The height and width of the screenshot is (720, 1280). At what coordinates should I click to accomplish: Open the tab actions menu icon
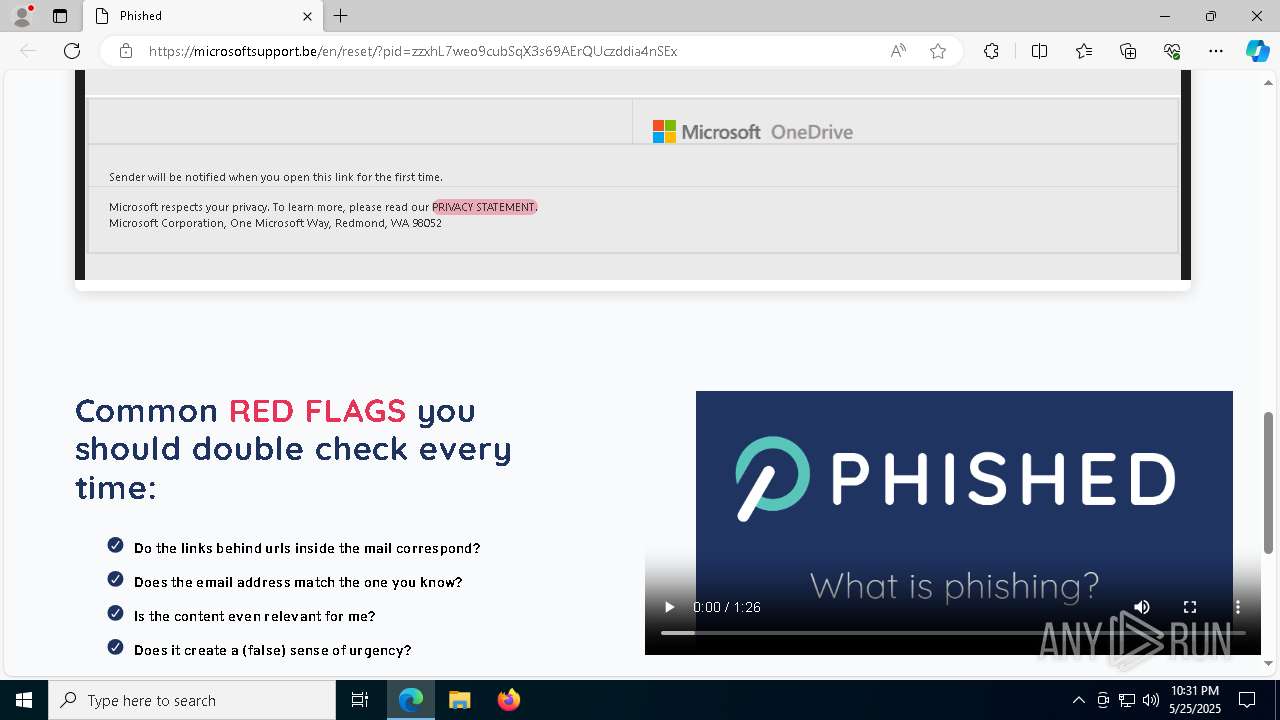[60, 16]
